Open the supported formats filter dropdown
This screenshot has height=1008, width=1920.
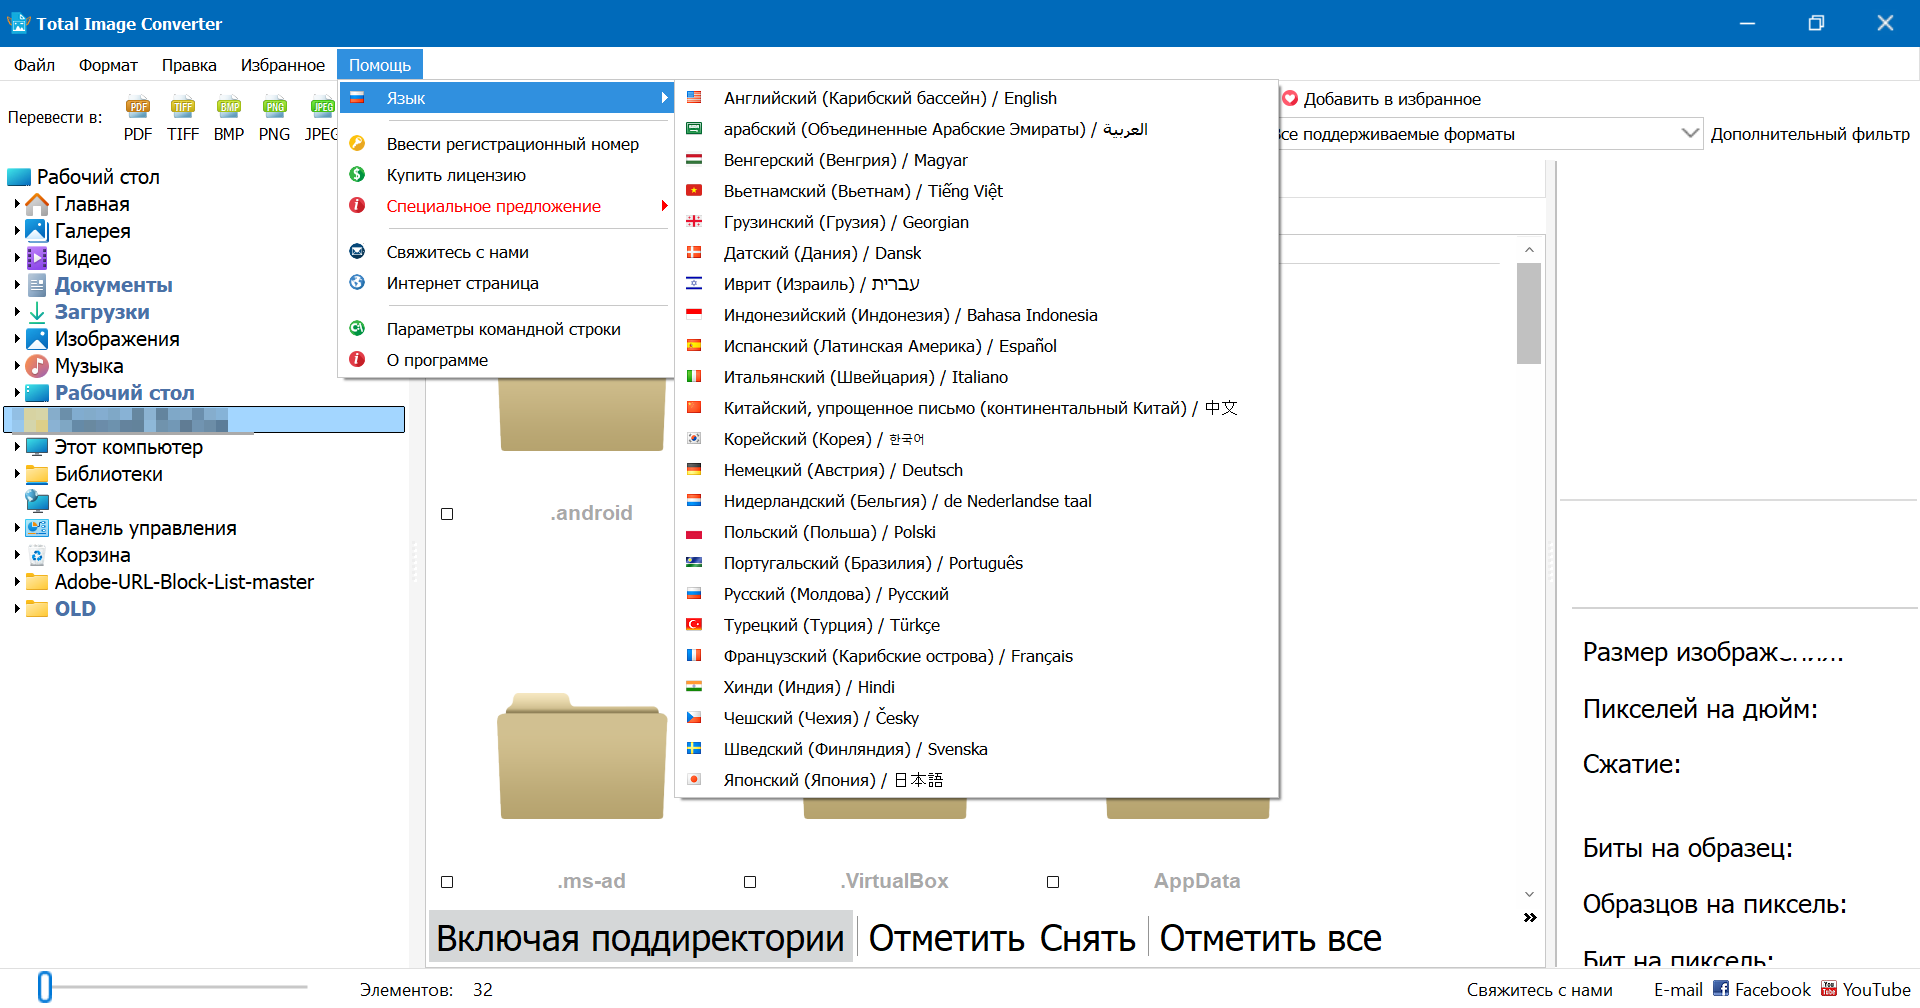(x=1689, y=134)
